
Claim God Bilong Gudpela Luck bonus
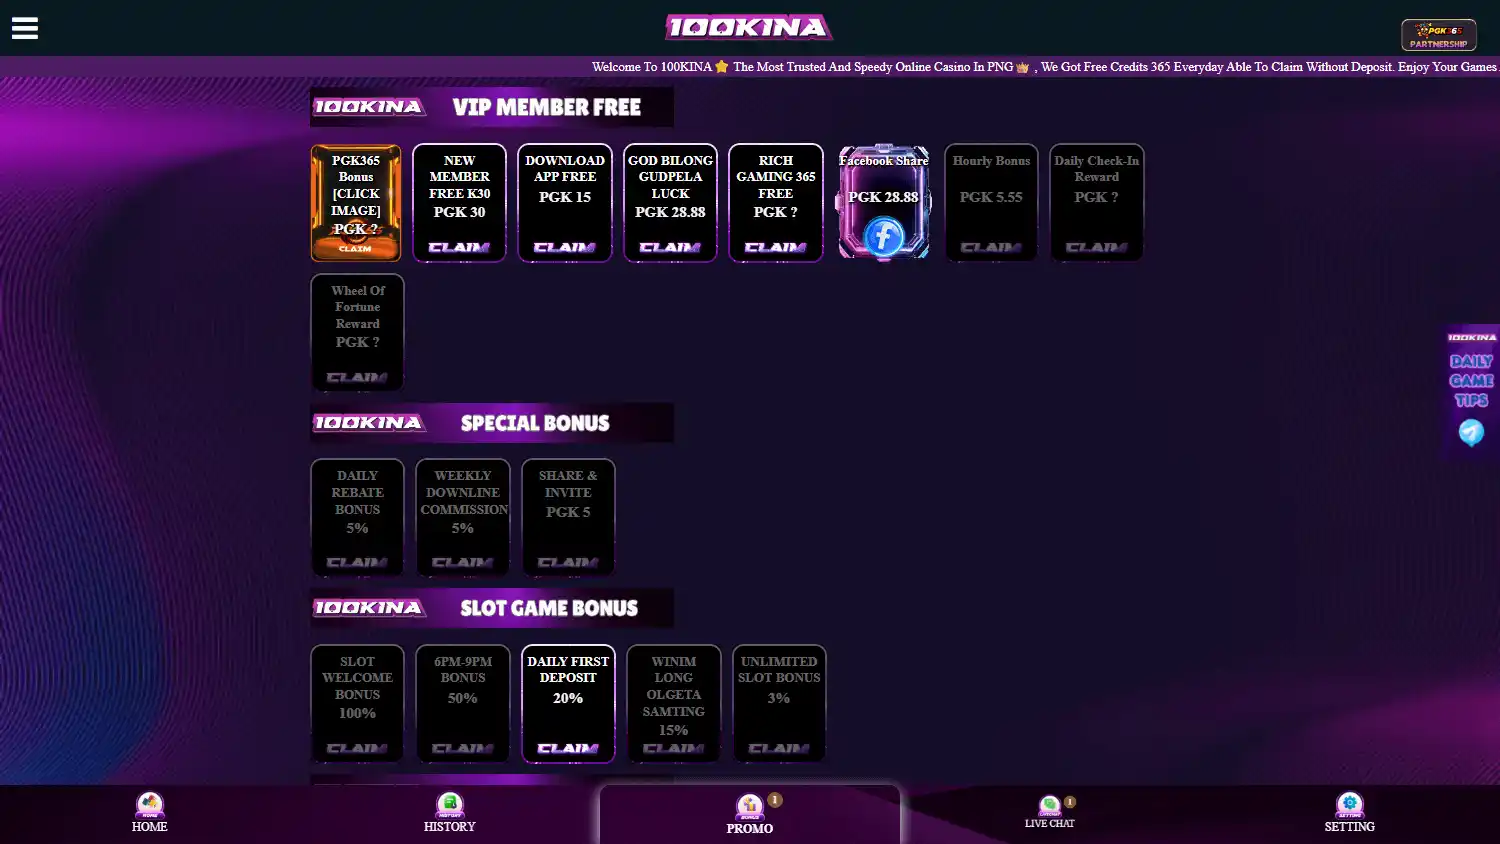[x=670, y=203]
